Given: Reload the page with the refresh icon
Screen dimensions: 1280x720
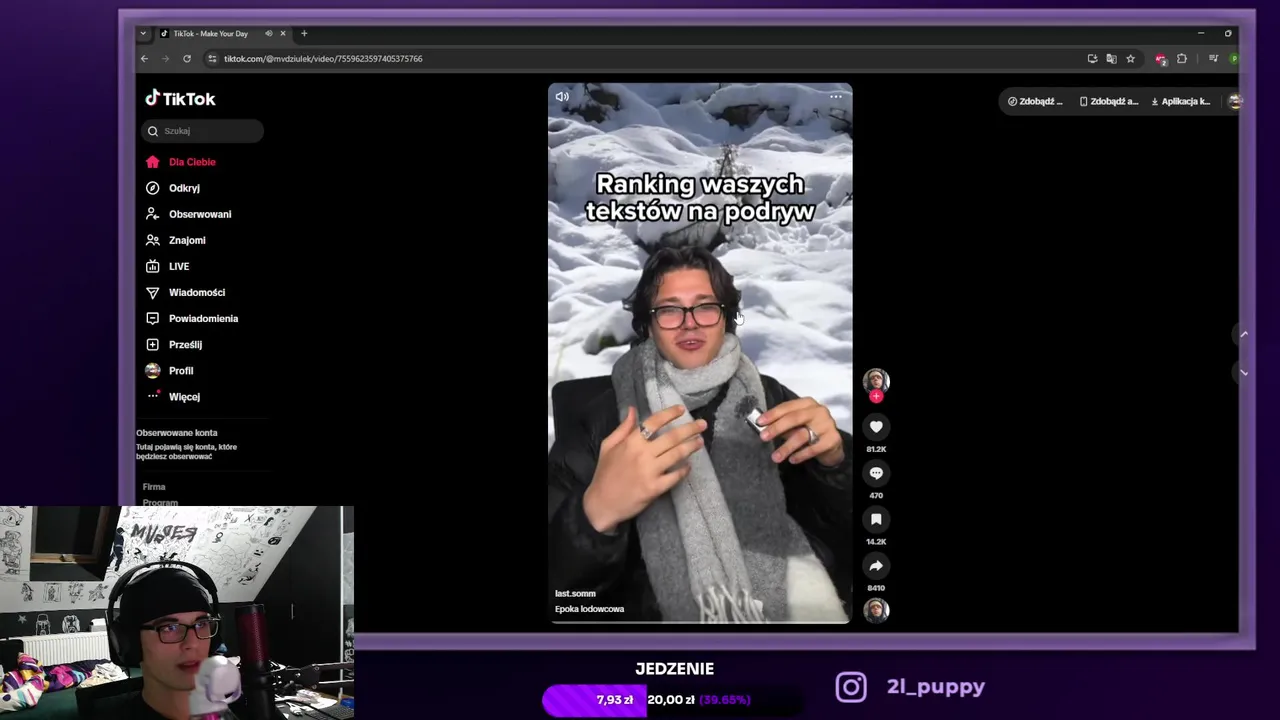Looking at the screenshot, I should (186, 59).
